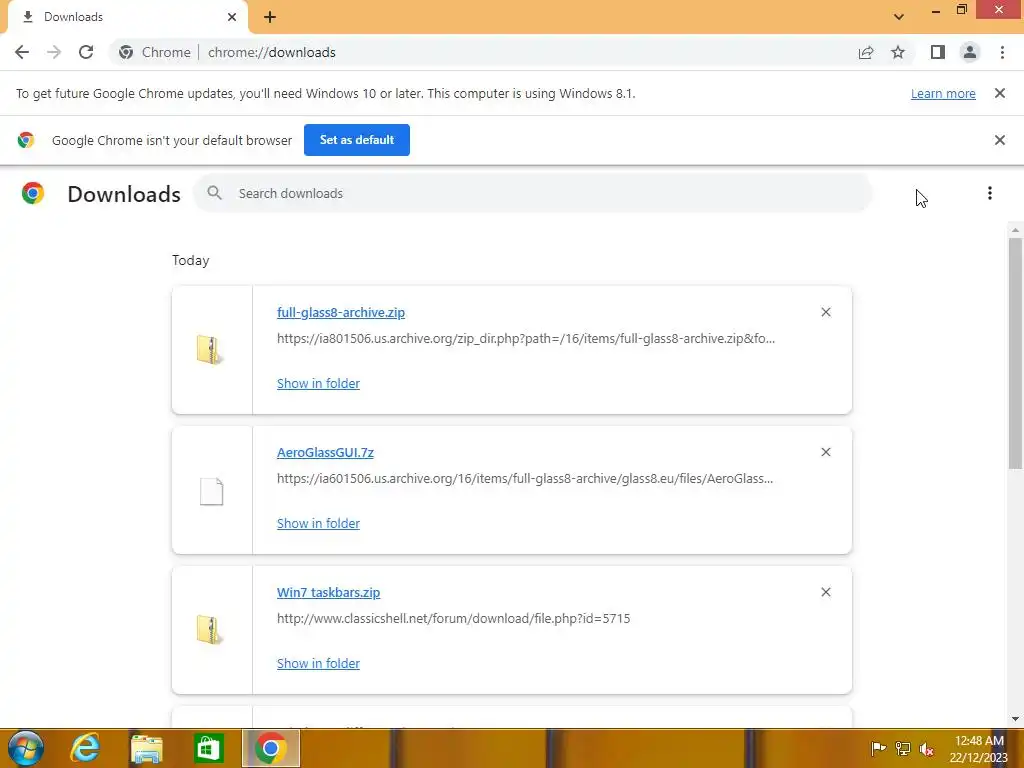Screen dimensions: 1024x768
Task: Open the network tray icon
Action: point(903,748)
